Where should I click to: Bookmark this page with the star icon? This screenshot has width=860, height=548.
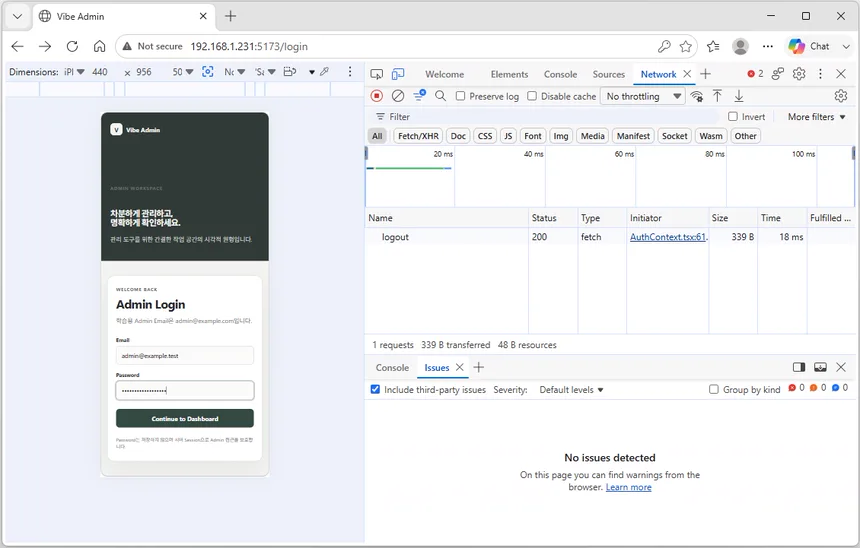686,47
